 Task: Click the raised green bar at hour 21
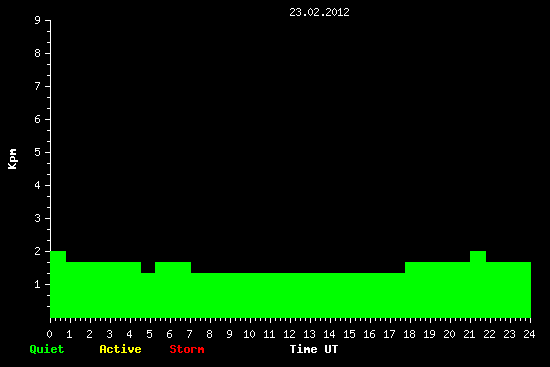[478, 284]
